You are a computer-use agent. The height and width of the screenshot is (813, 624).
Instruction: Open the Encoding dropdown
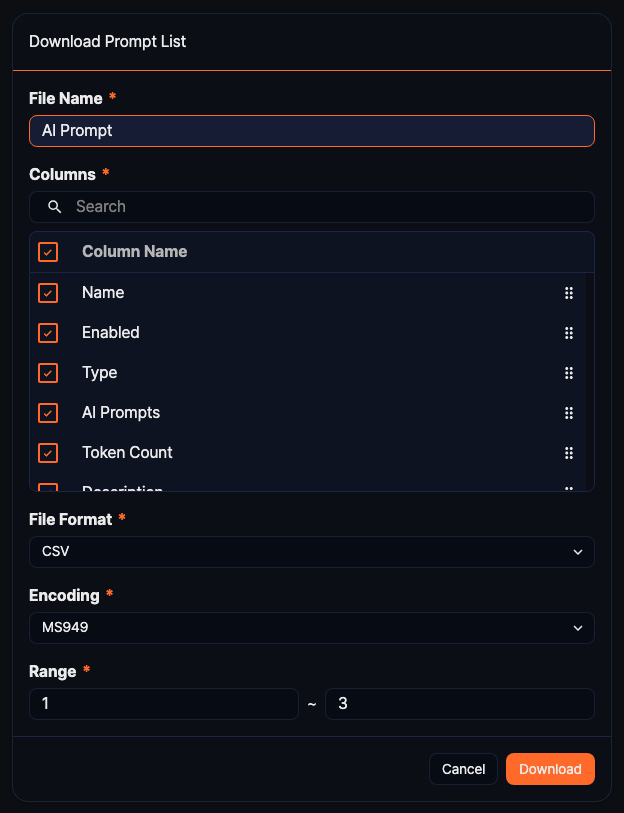click(311, 627)
